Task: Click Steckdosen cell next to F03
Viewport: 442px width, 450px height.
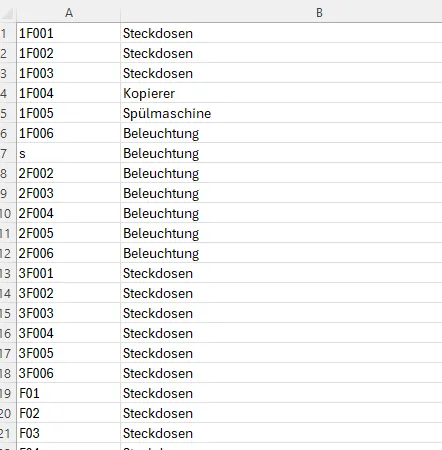Action: click(x=281, y=433)
